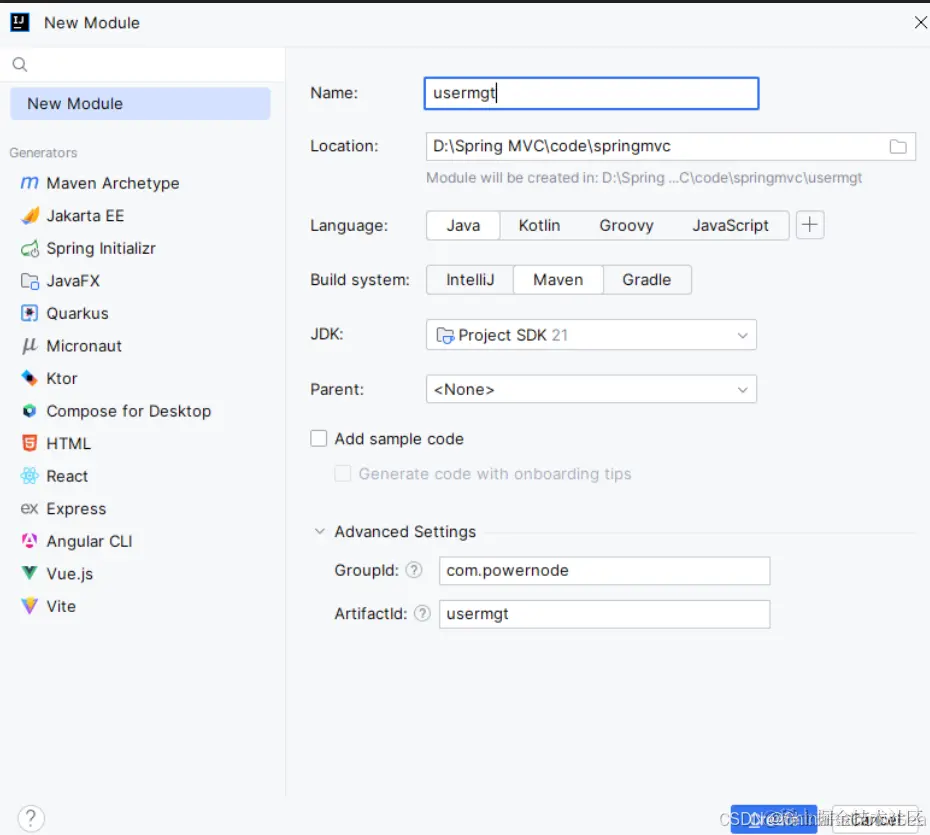This screenshot has height=835, width=930.
Task: Choose Java as the language
Action: pyautogui.click(x=463, y=225)
